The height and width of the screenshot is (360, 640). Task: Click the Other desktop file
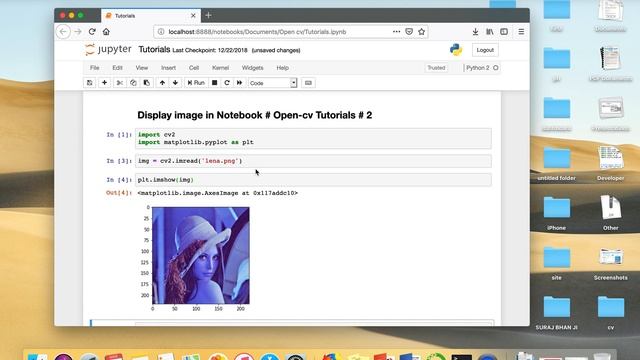(x=611, y=213)
